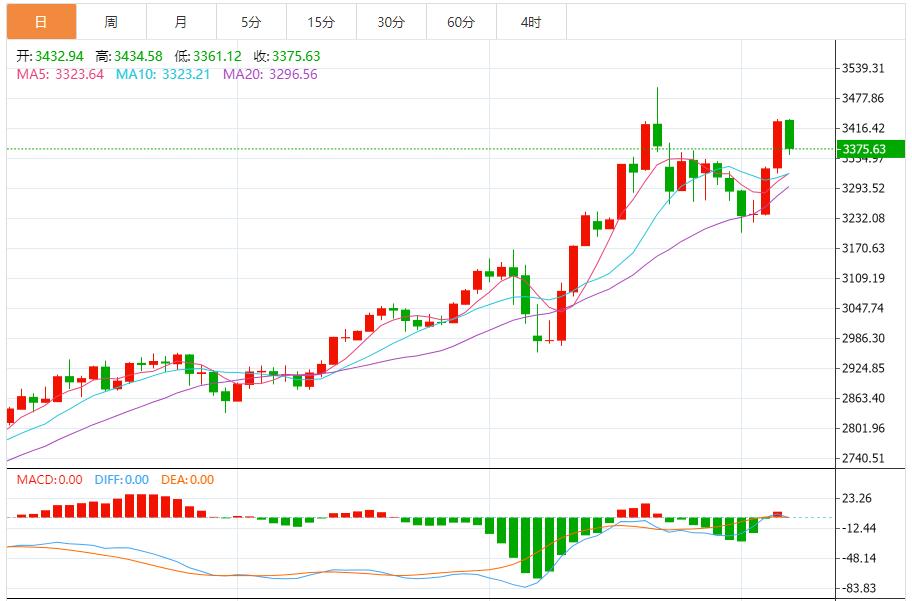Click the MA5: 3323.64 indicator label
Screen dimensions: 912x601
[x=60, y=74]
